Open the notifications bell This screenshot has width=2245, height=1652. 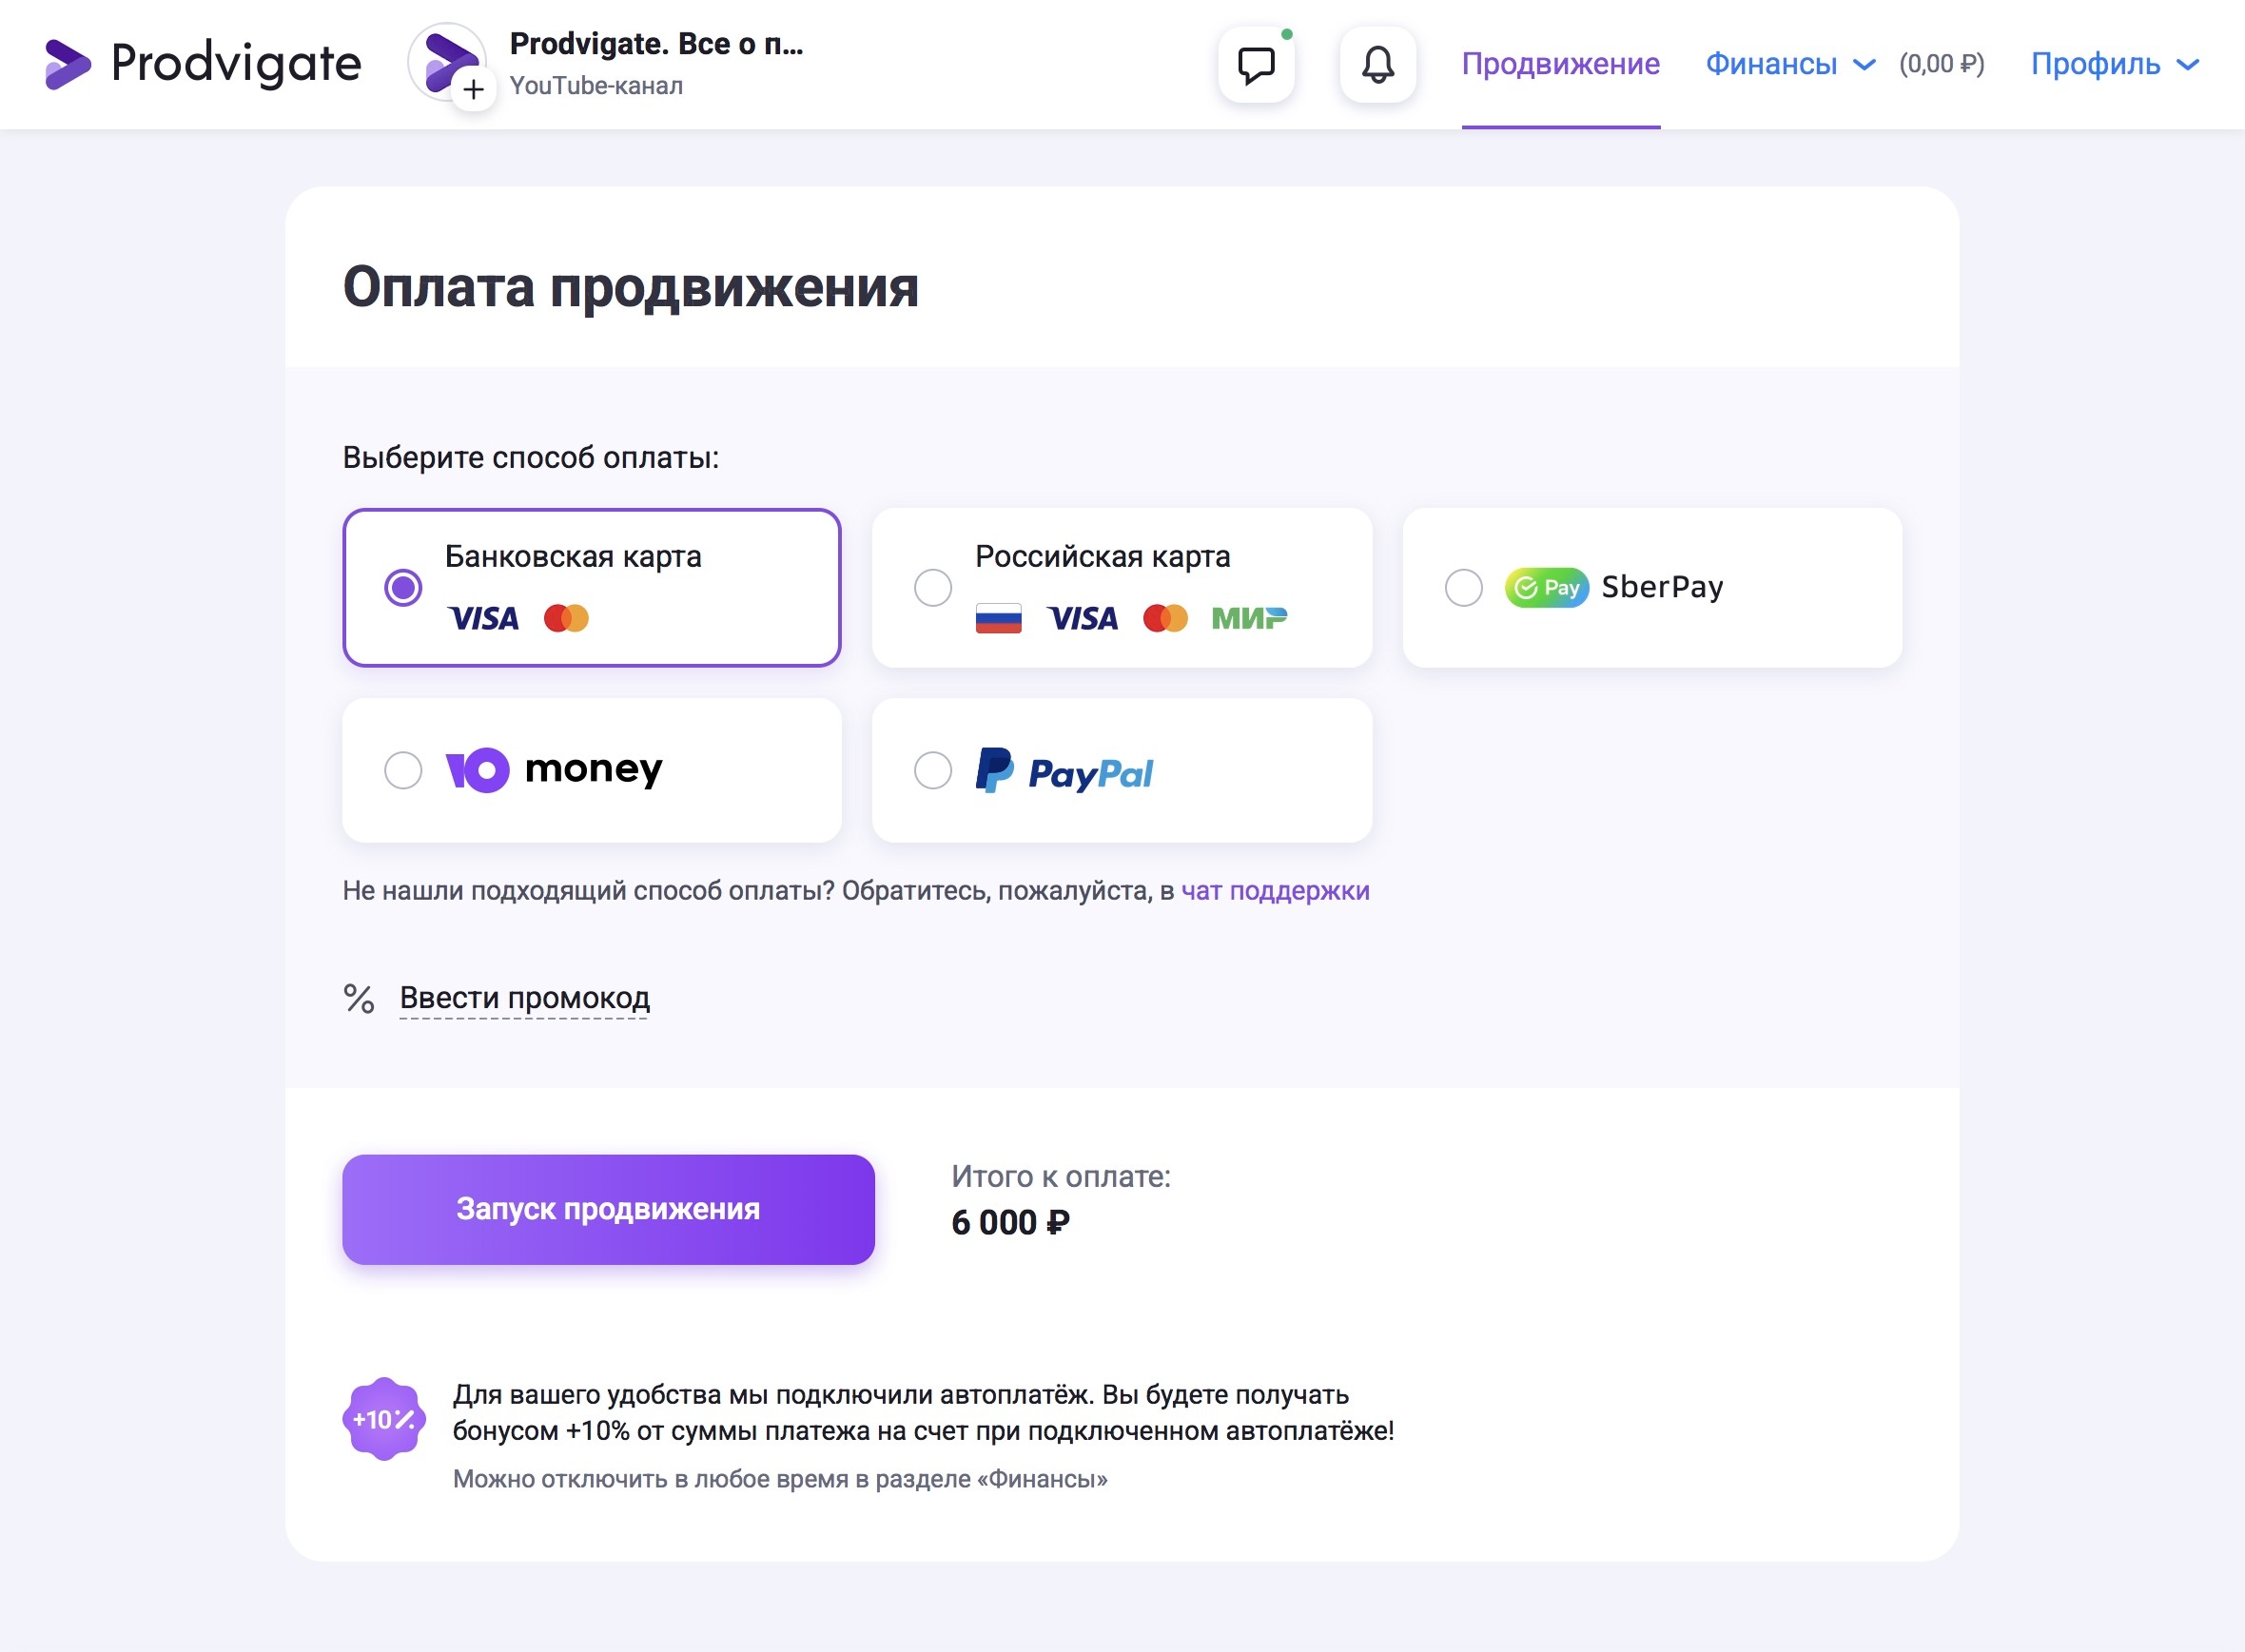pos(1377,65)
